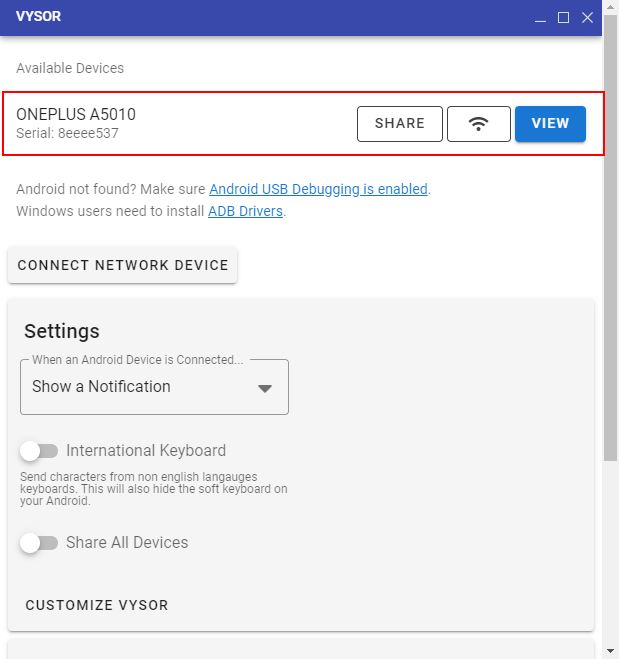Image resolution: width=619 pixels, height=659 pixels.
Task: Click the VIEW button for ONEPLUS A5010
Action: (550, 124)
